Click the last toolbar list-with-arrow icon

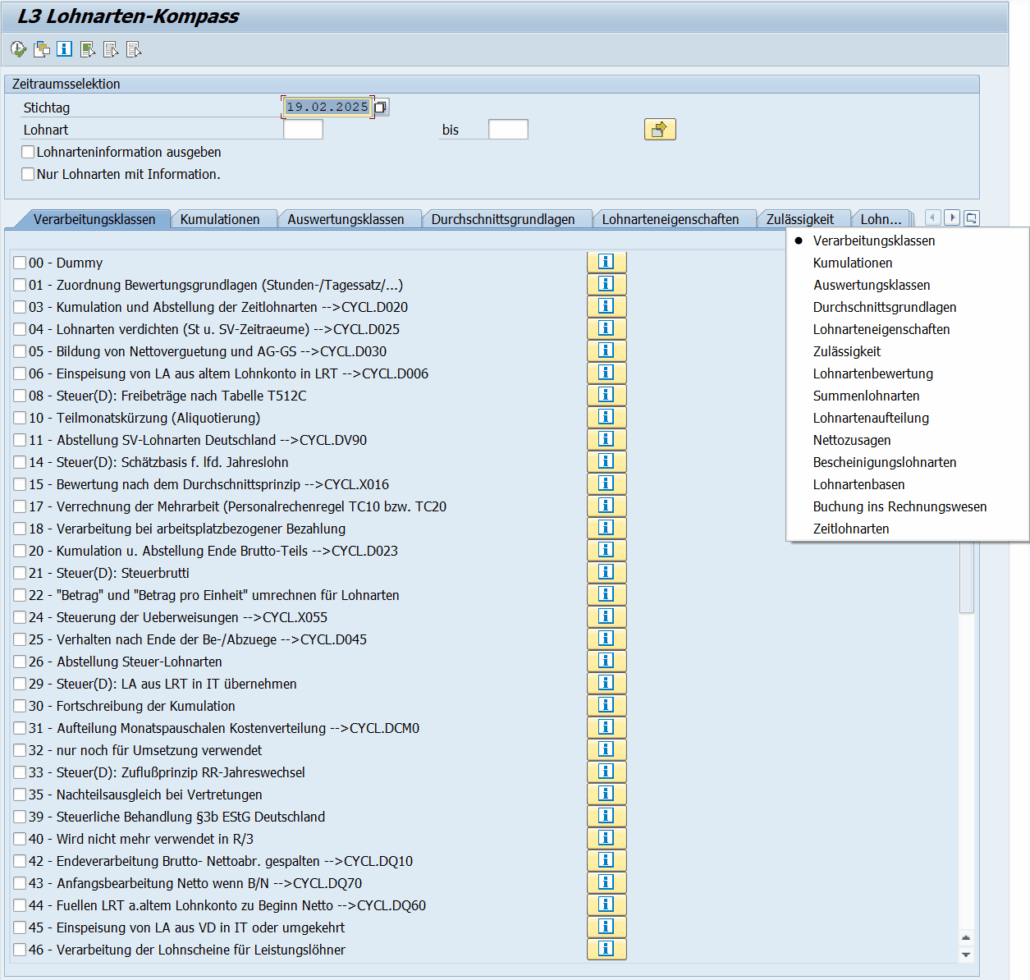click(133, 49)
